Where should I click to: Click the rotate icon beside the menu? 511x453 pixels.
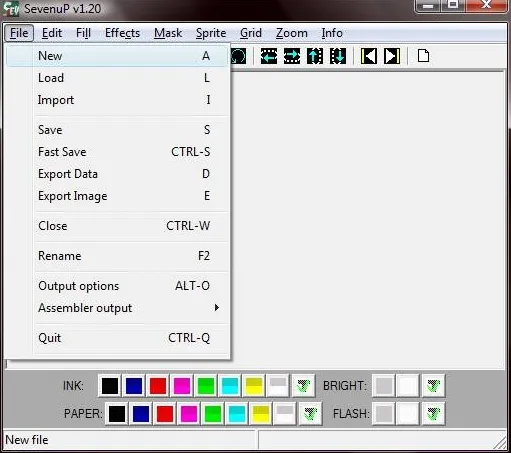click(239, 56)
